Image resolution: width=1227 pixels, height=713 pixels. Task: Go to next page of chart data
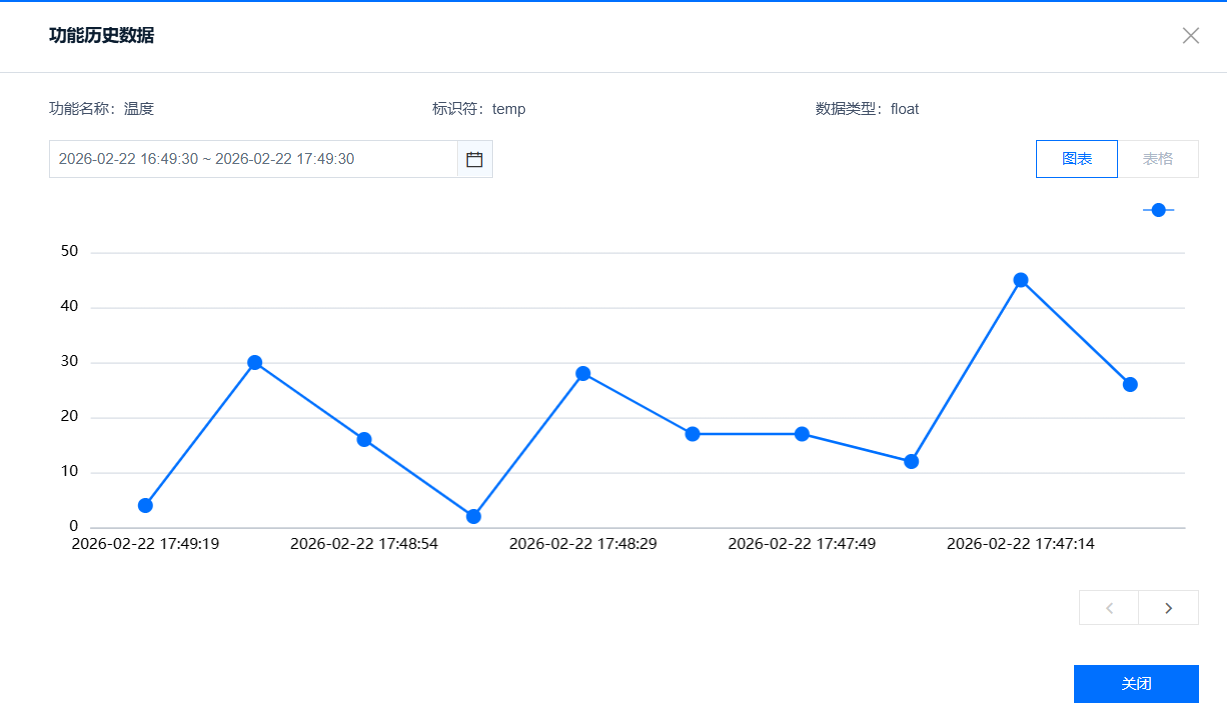(x=1168, y=608)
